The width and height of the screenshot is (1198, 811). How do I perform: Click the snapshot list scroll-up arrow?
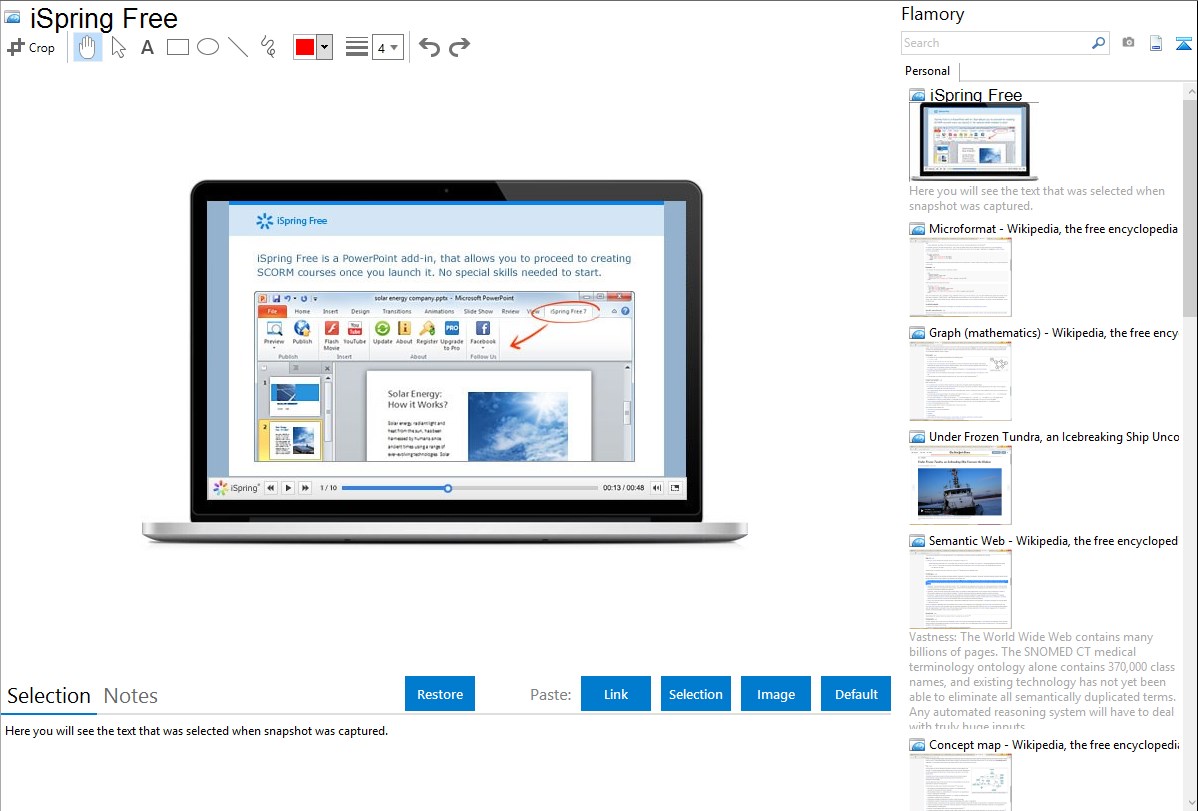tap(1190, 92)
